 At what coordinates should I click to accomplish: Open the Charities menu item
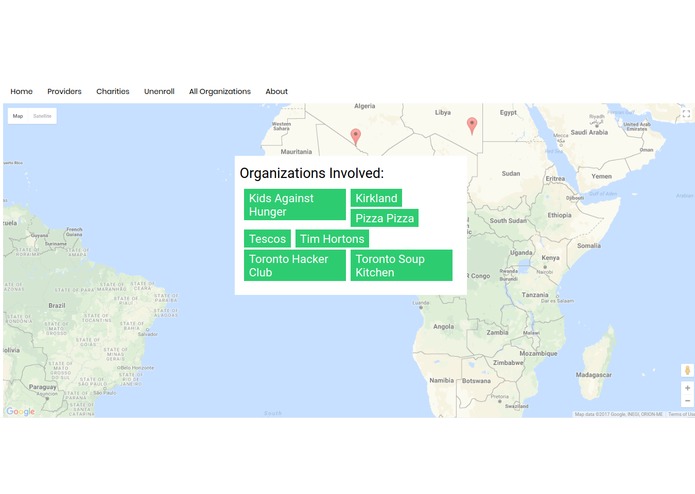pos(113,91)
